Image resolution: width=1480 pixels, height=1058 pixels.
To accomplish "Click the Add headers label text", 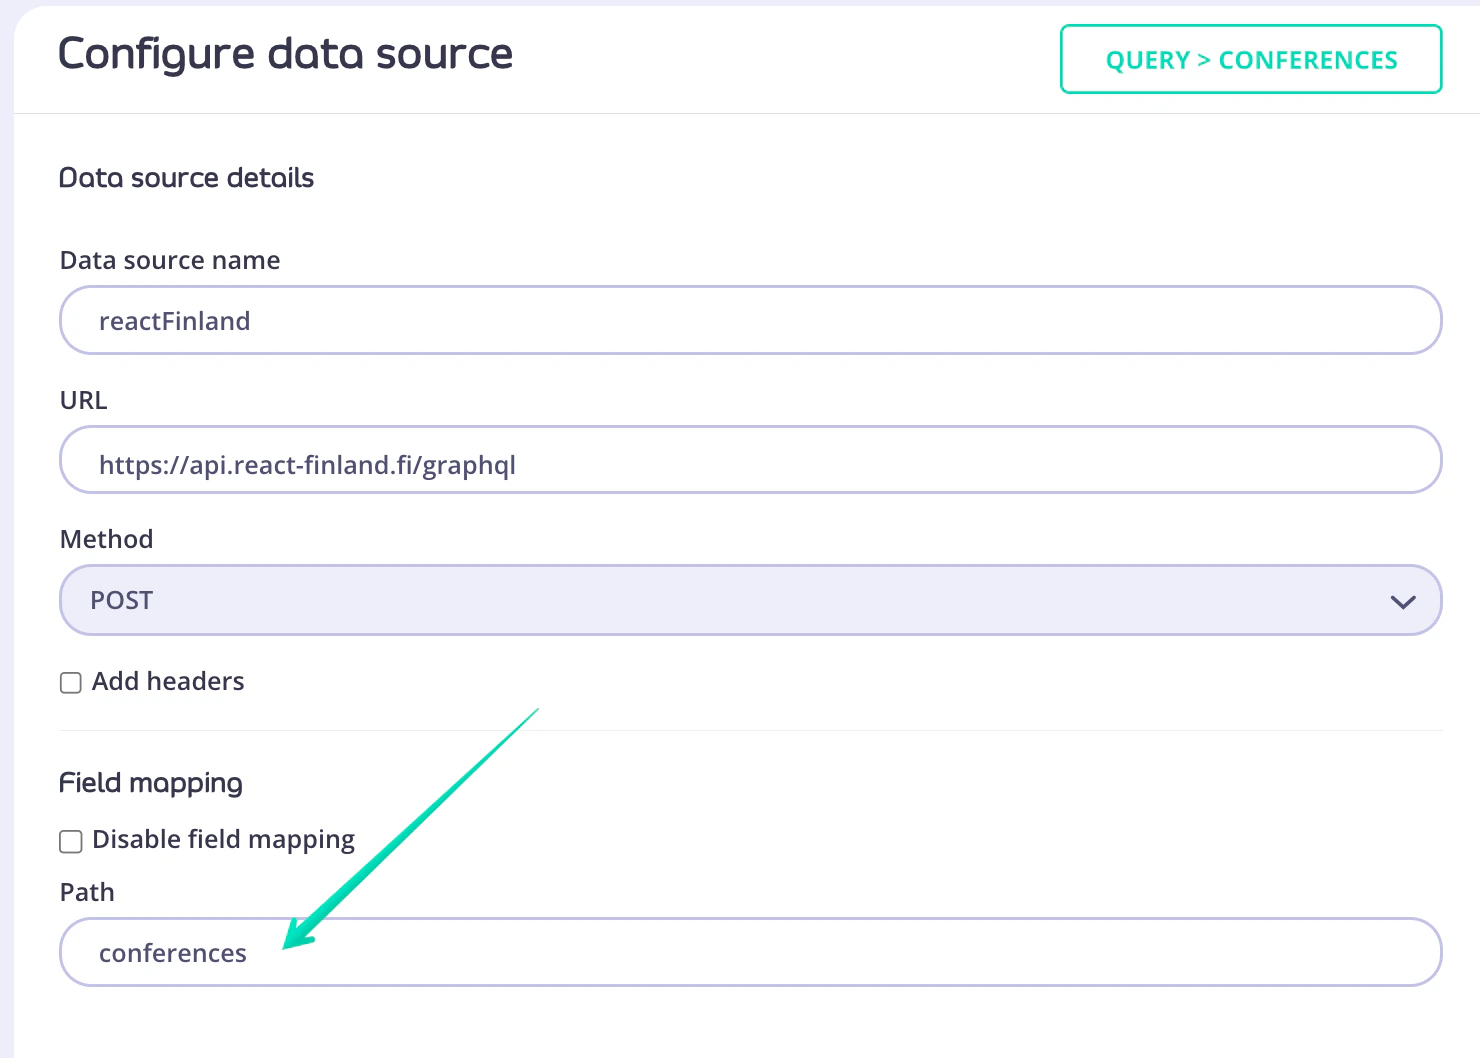I will point(167,681).
